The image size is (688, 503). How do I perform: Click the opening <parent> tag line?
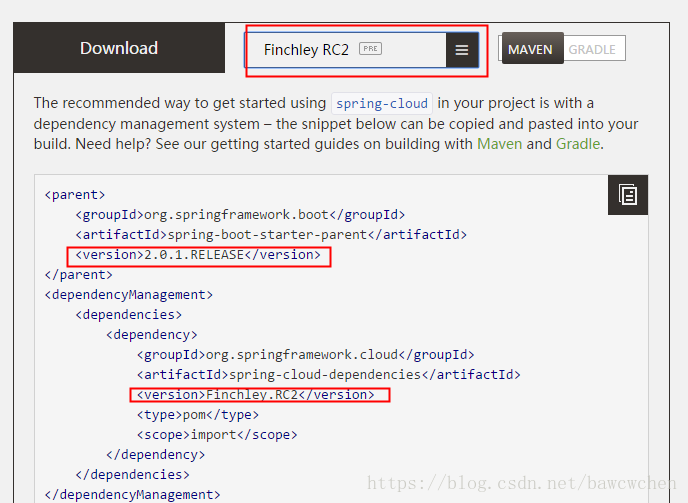75,195
